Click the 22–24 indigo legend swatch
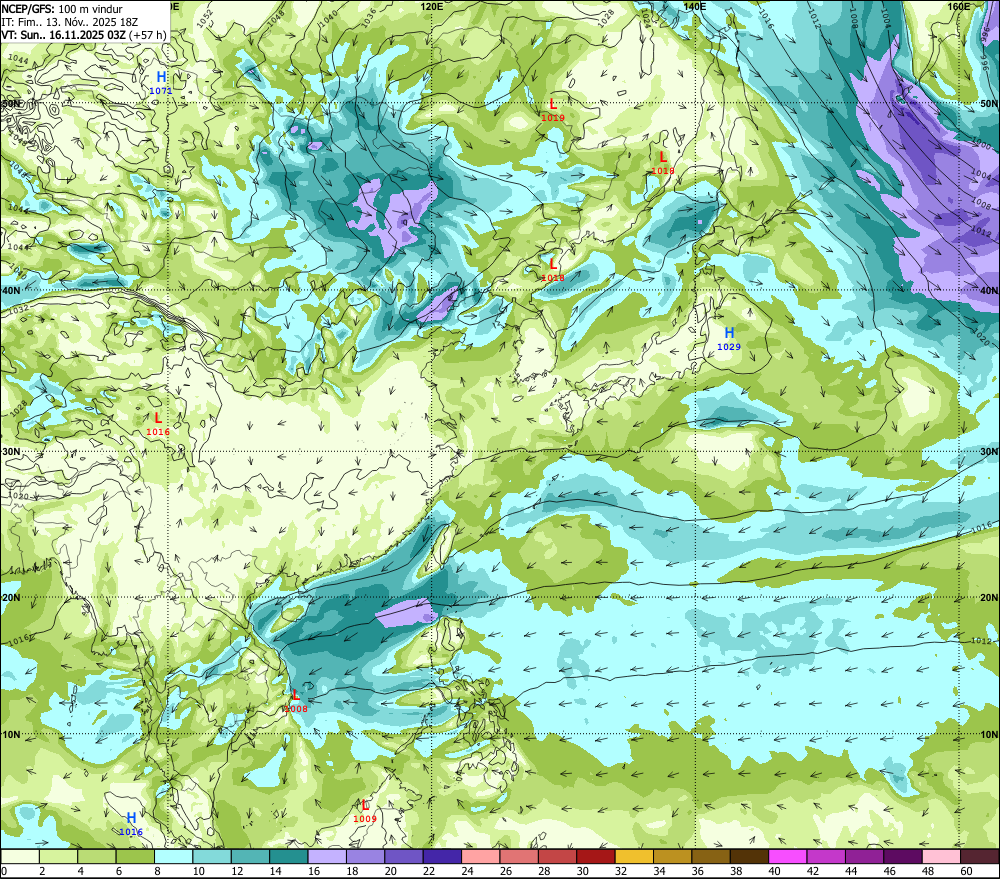The width and height of the screenshot is (1000, 879). pos(443,857)
